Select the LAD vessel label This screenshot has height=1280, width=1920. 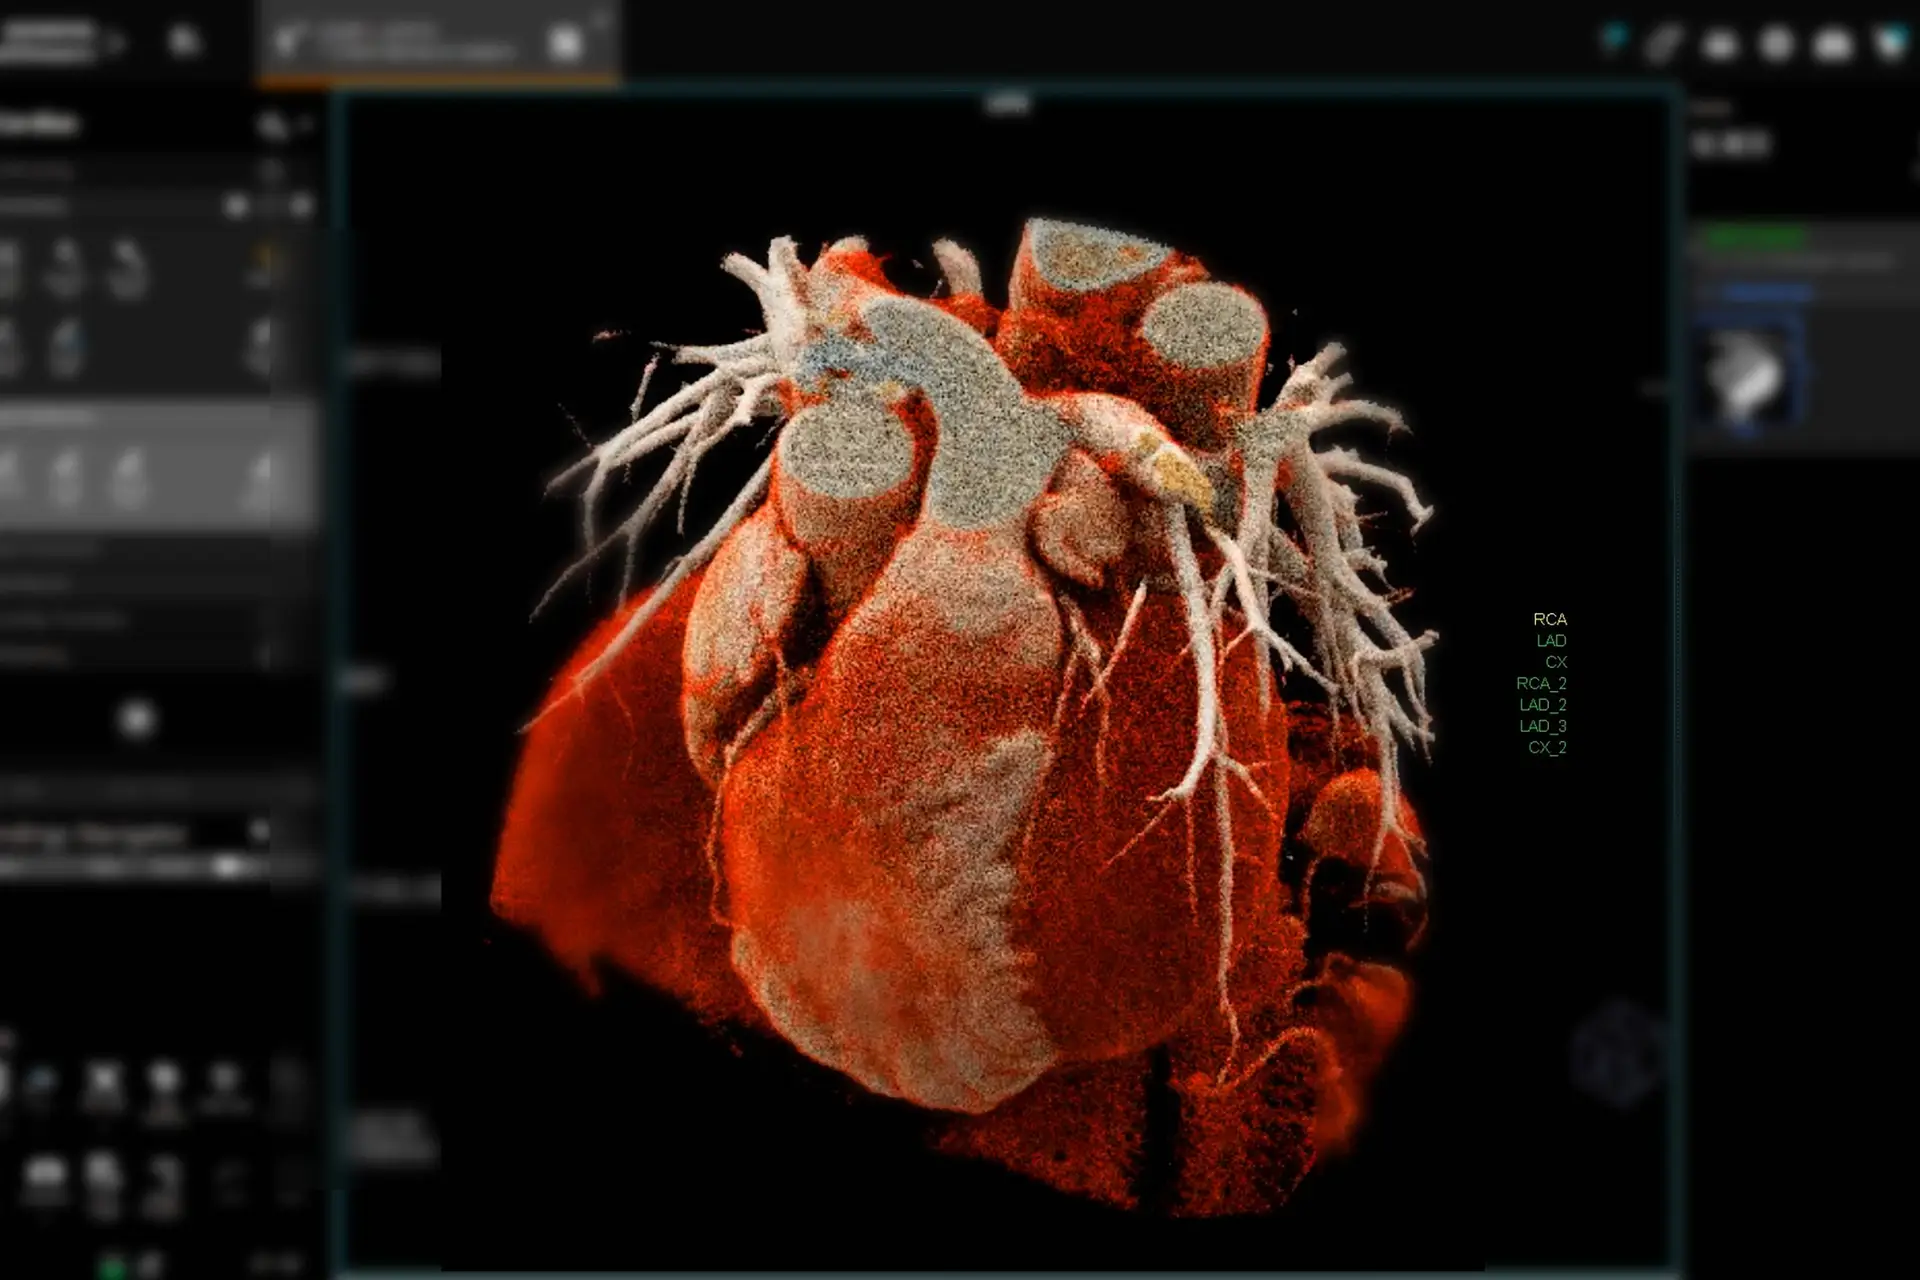point(1551,640)
